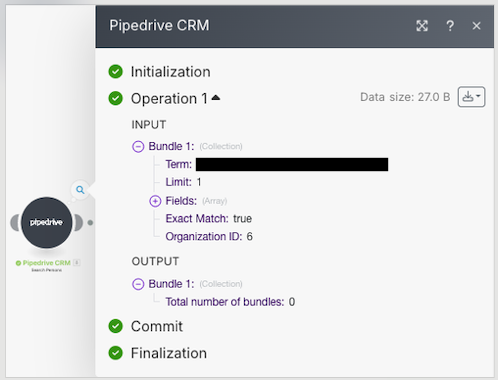Collapse input Bundle 1 collection
Screen dimensions: 498x380
click(x=138, y=146)
